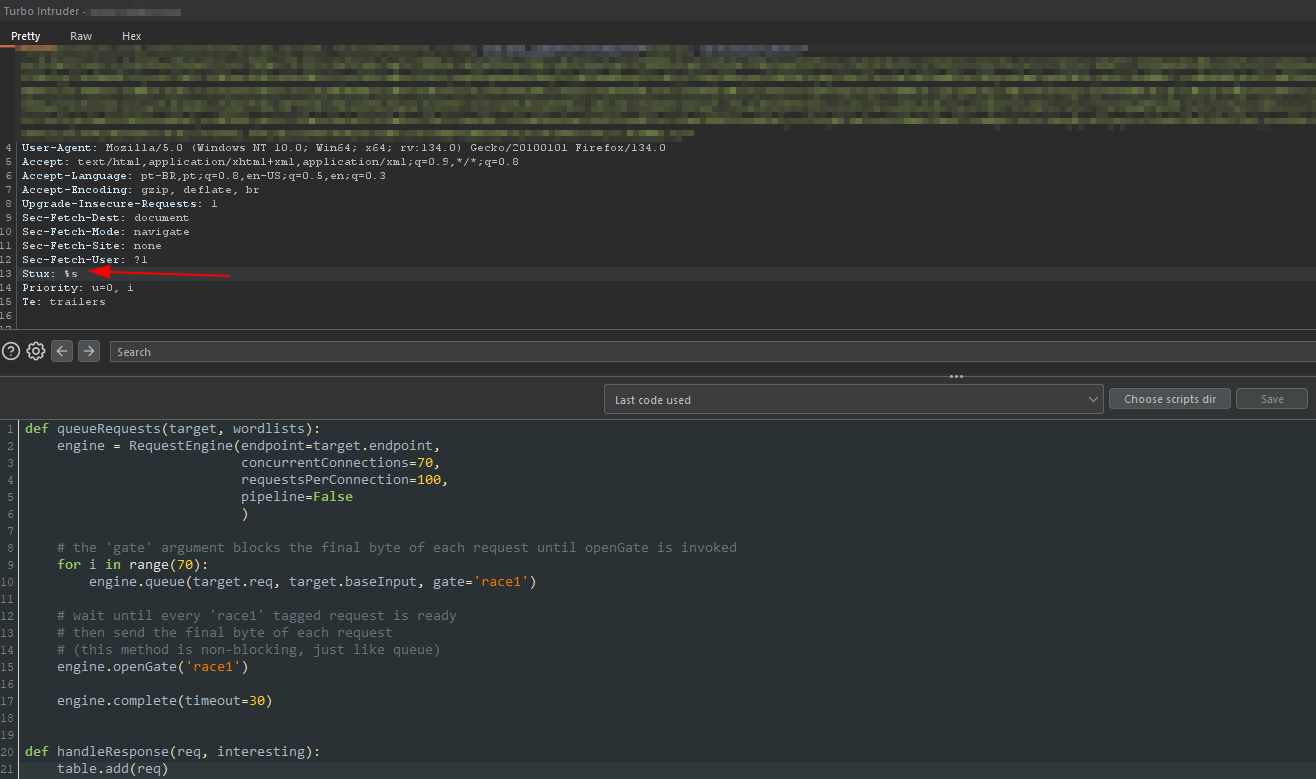
Task: Place cursor on the 'Stux: %s' header line
Action: coord(50,274)
